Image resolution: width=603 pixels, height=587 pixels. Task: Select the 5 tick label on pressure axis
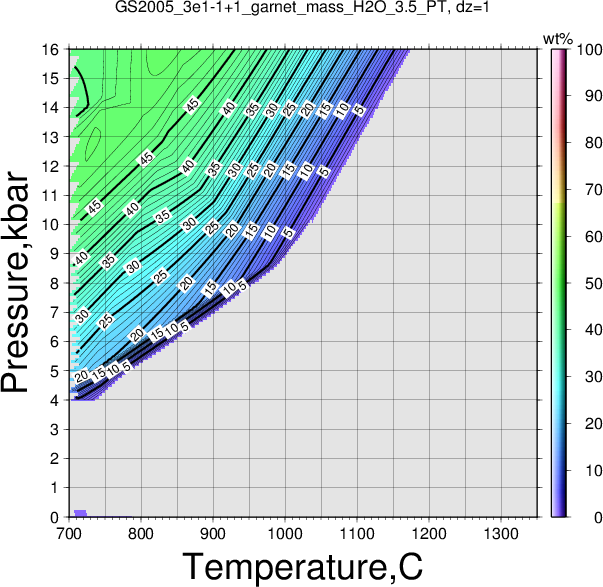pos(55,371)
